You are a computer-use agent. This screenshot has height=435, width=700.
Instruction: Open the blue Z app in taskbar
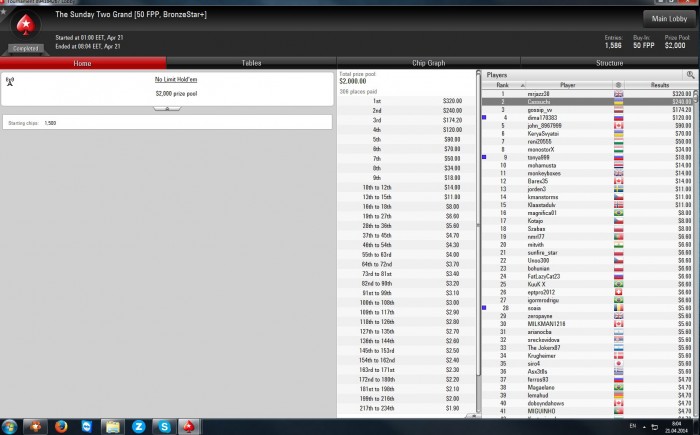tap(138, 427)
